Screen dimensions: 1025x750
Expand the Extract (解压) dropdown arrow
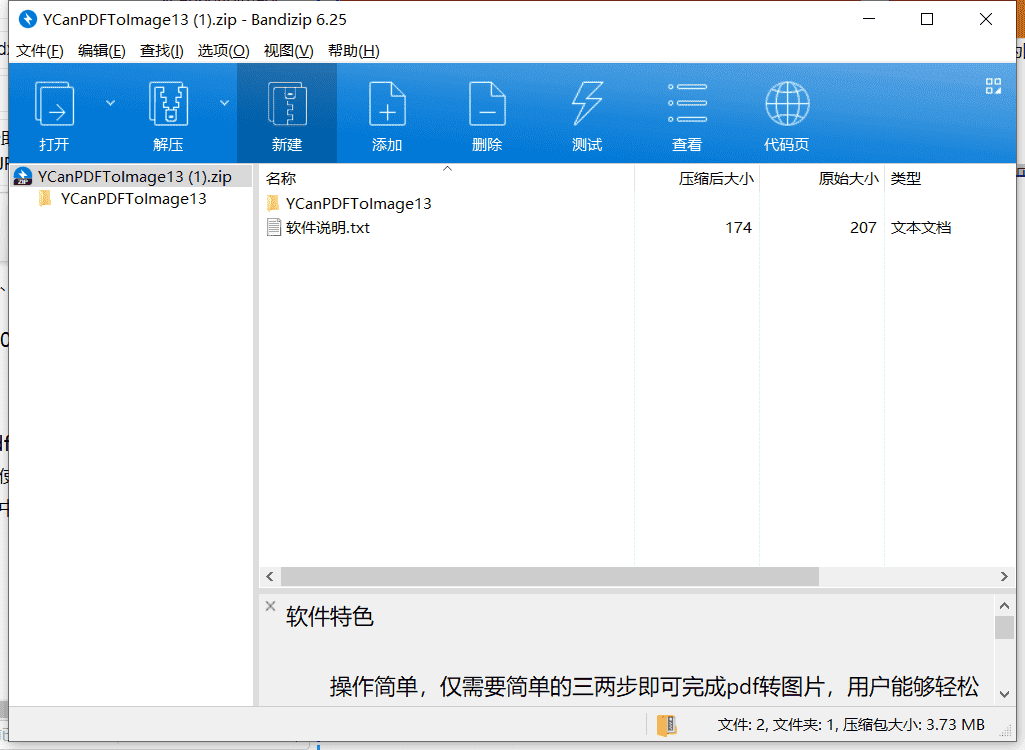(224, 103)
